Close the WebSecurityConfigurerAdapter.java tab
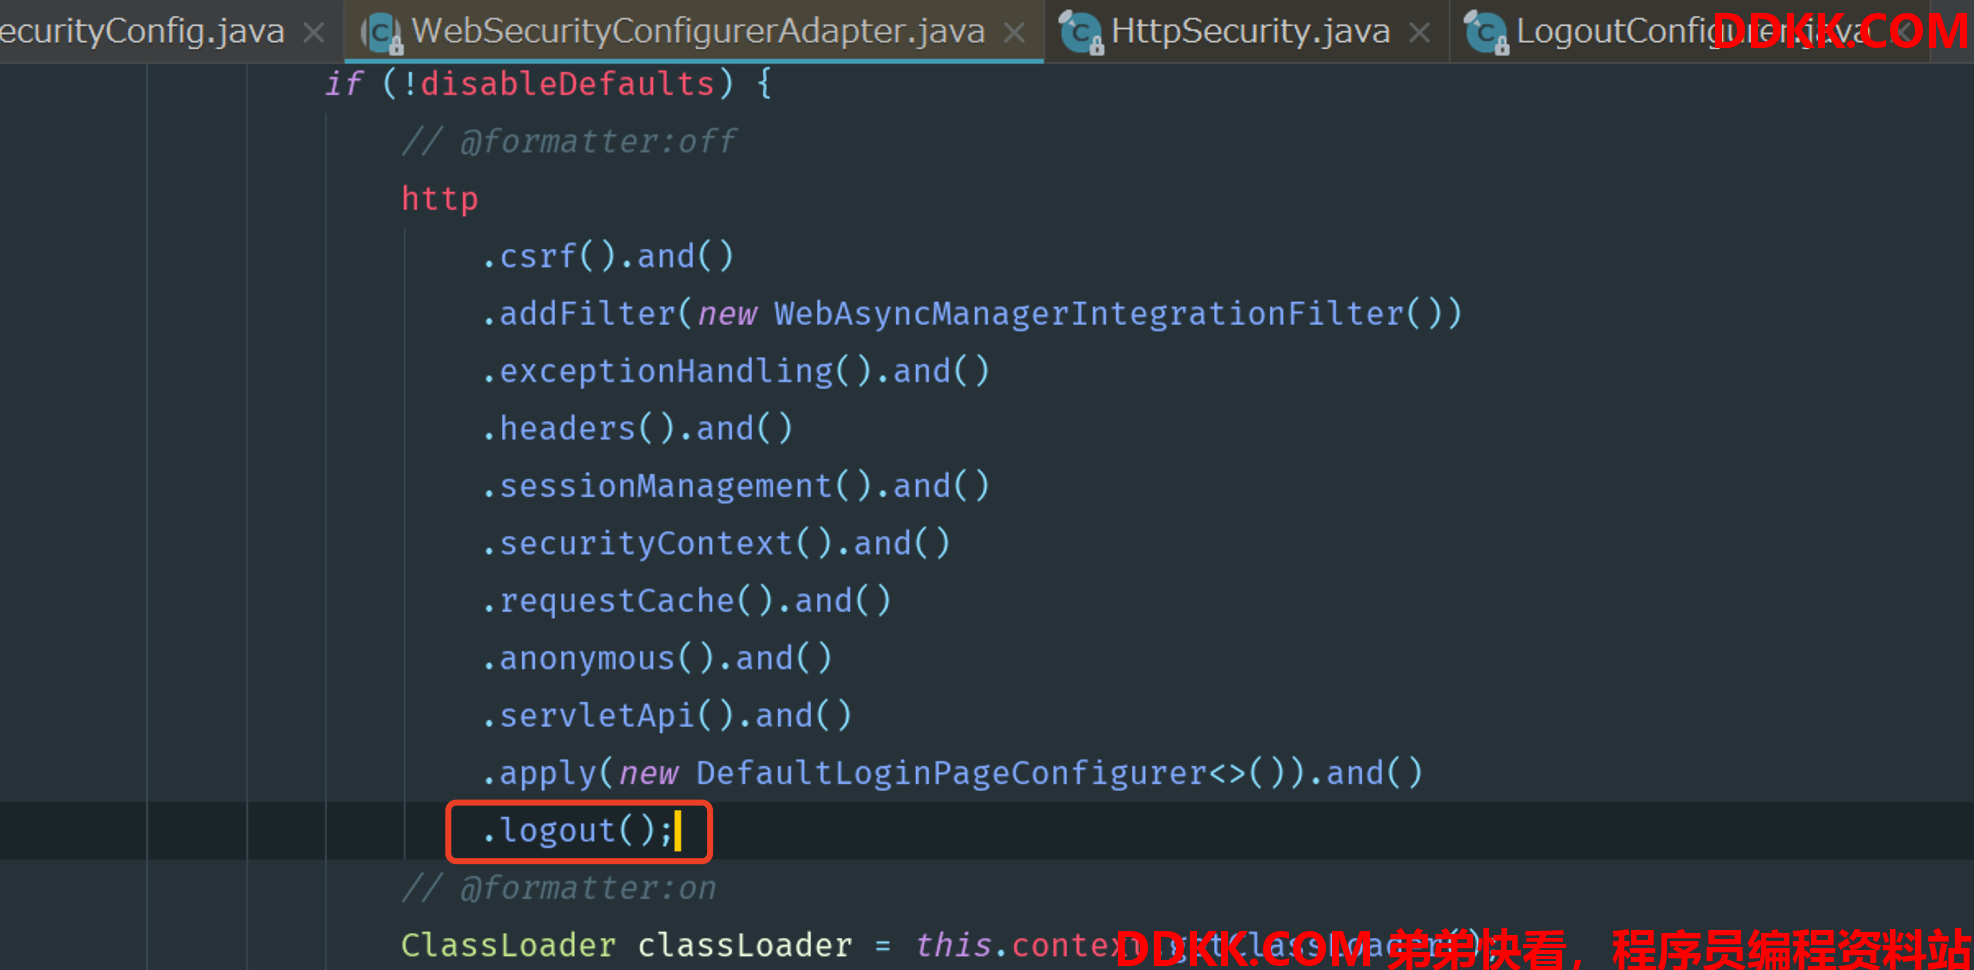Viewport: 1974px width, 970px height. click(x=1014, y=32)
